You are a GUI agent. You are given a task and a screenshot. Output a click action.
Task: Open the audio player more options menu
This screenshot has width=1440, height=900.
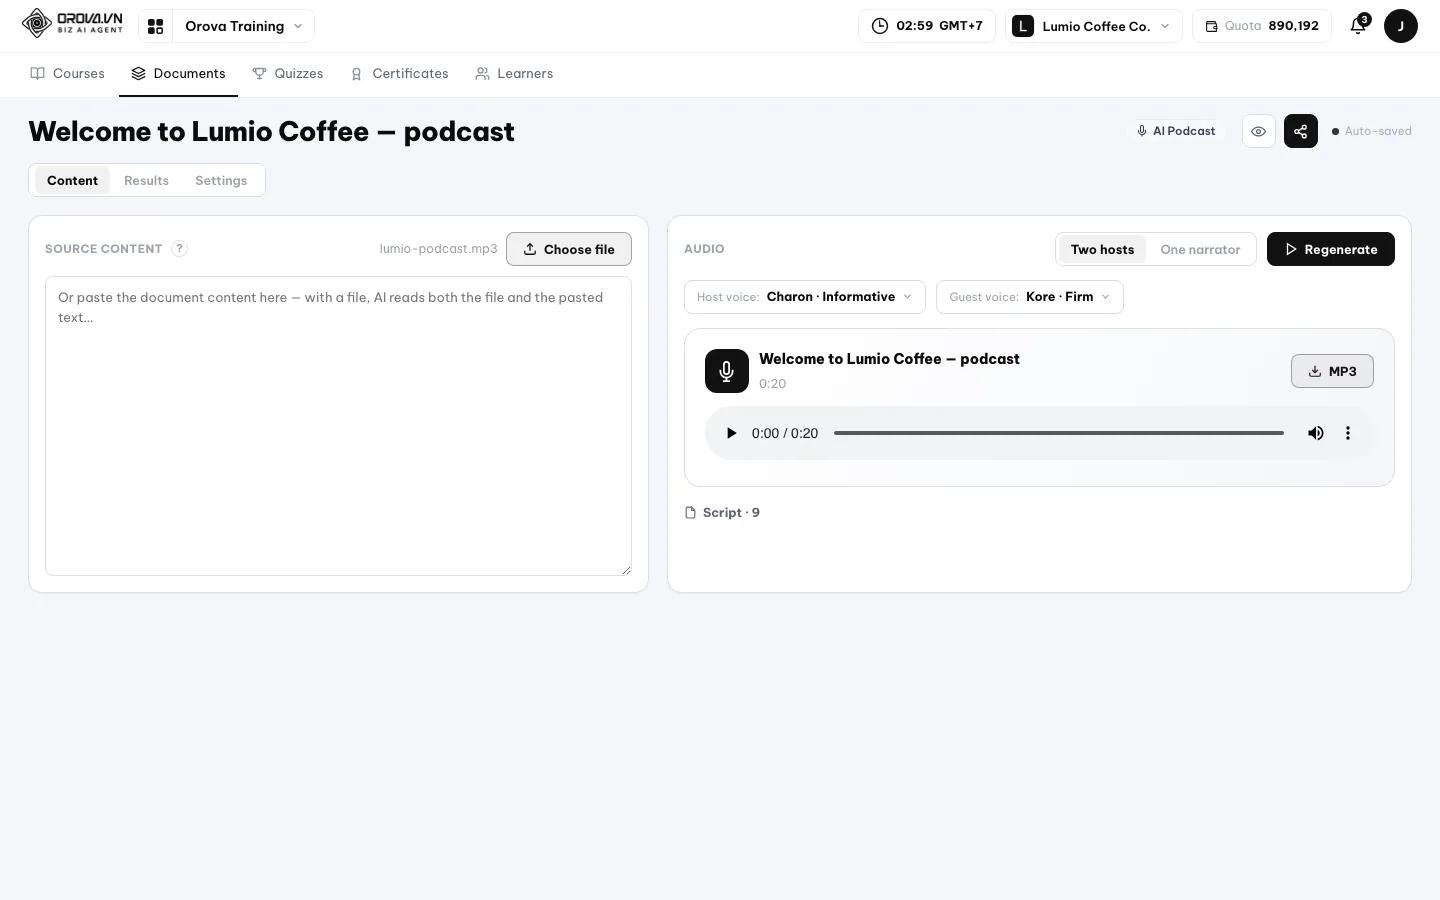click(1348, 433)
